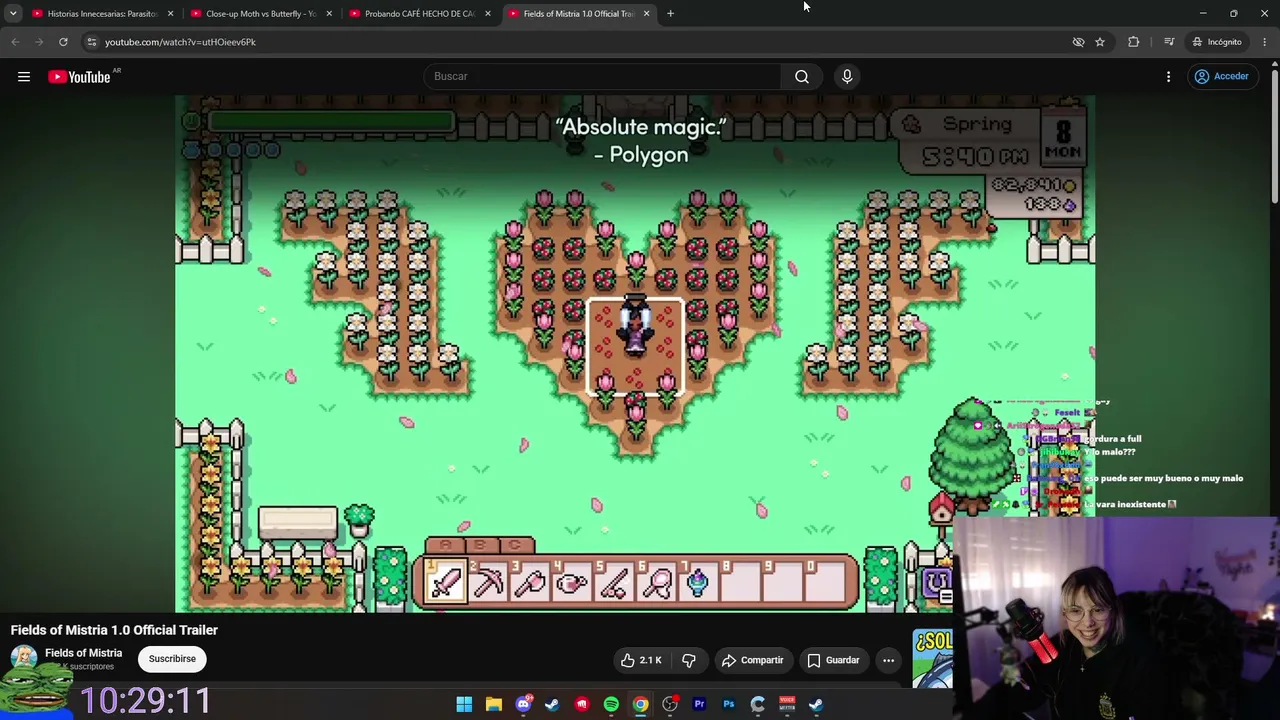
Task: Open more actions menu below video
Action: click(x=888, y=660)
